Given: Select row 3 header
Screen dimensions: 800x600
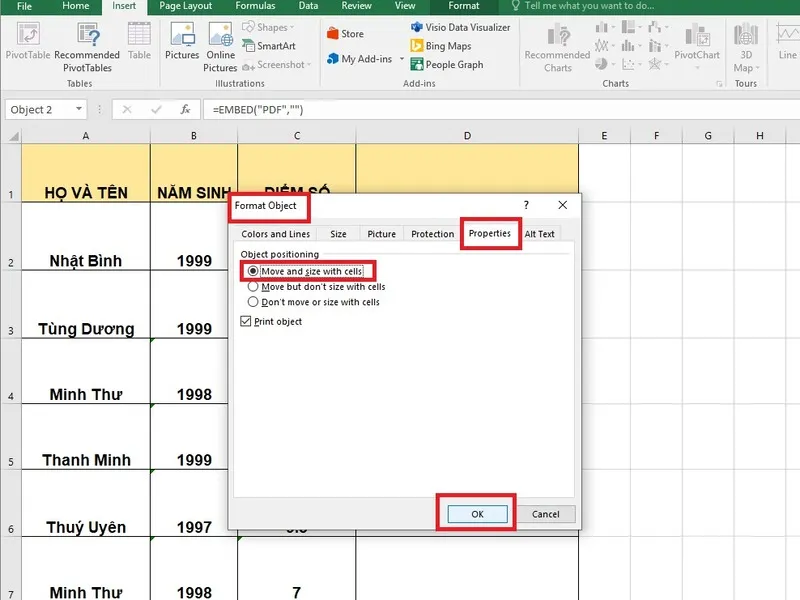Looking at the screenshot, I should click(x=11, y=304).
